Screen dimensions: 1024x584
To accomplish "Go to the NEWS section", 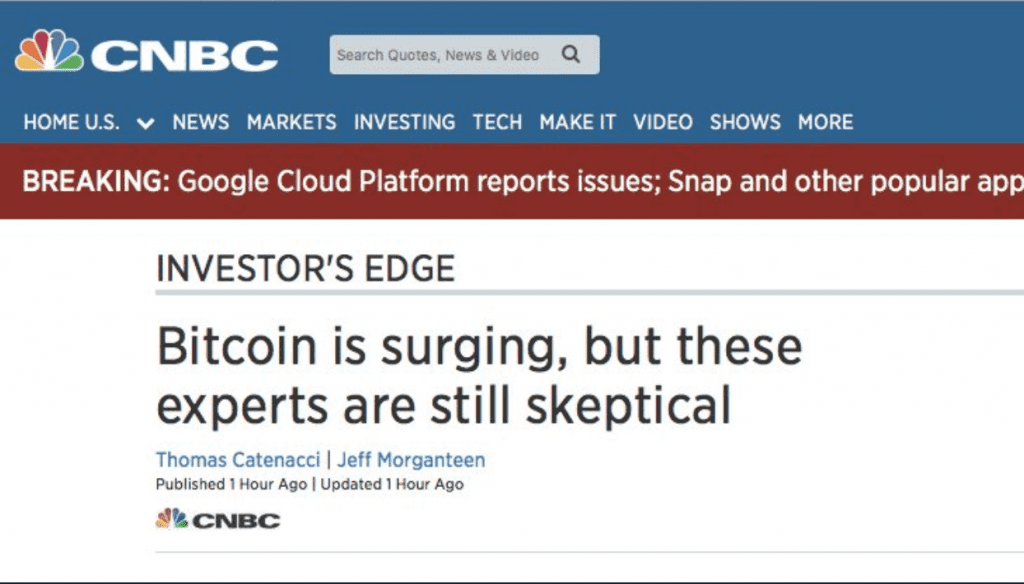I will point(200,122).
